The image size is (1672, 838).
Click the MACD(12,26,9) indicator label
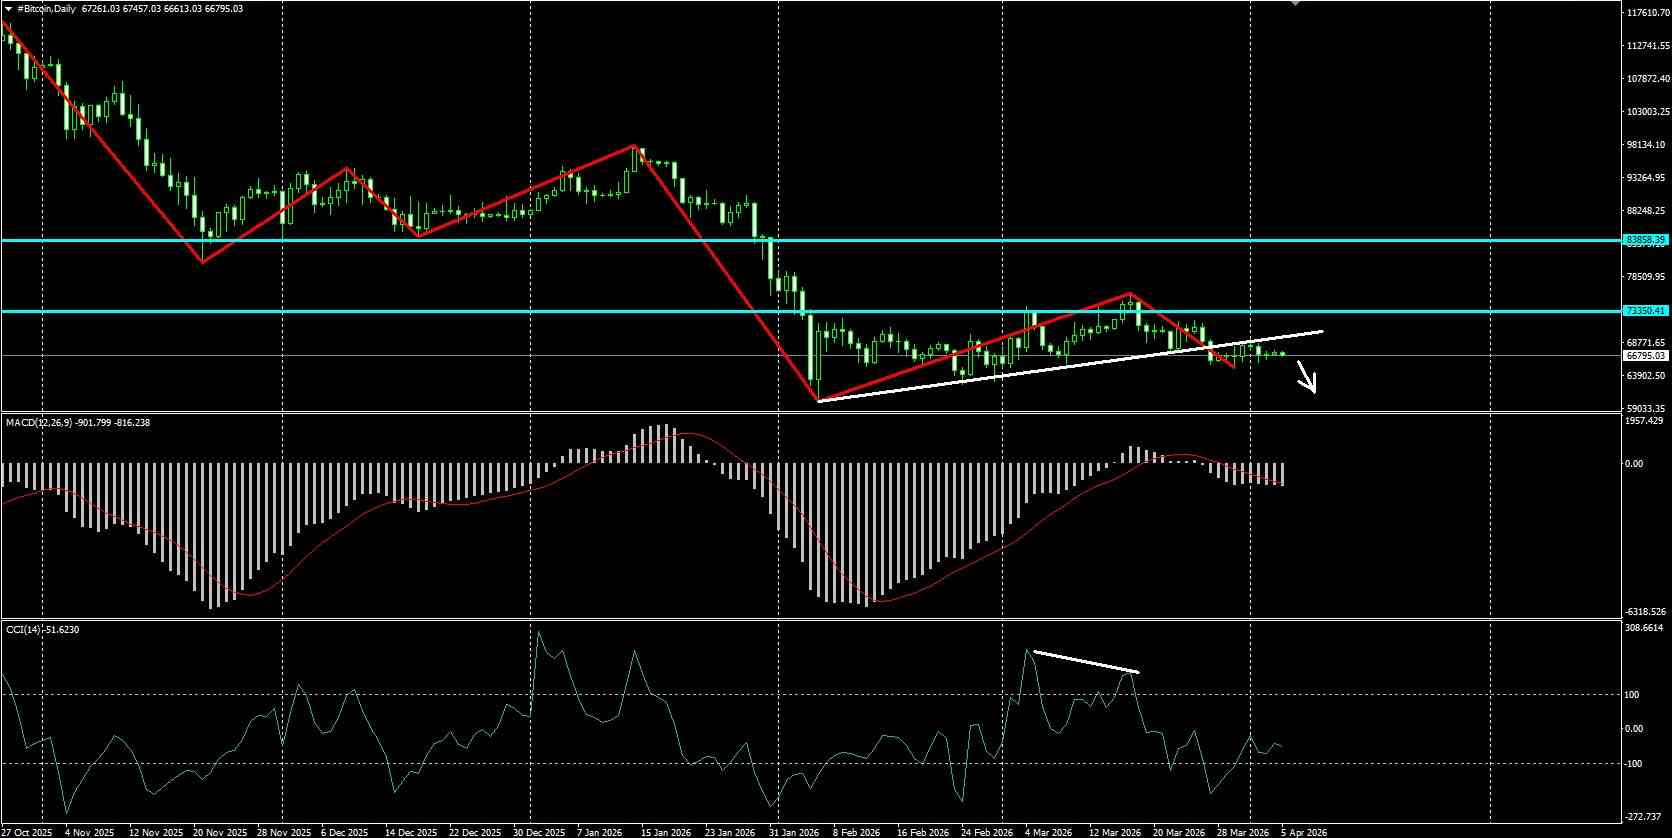(x=39, y=423)
